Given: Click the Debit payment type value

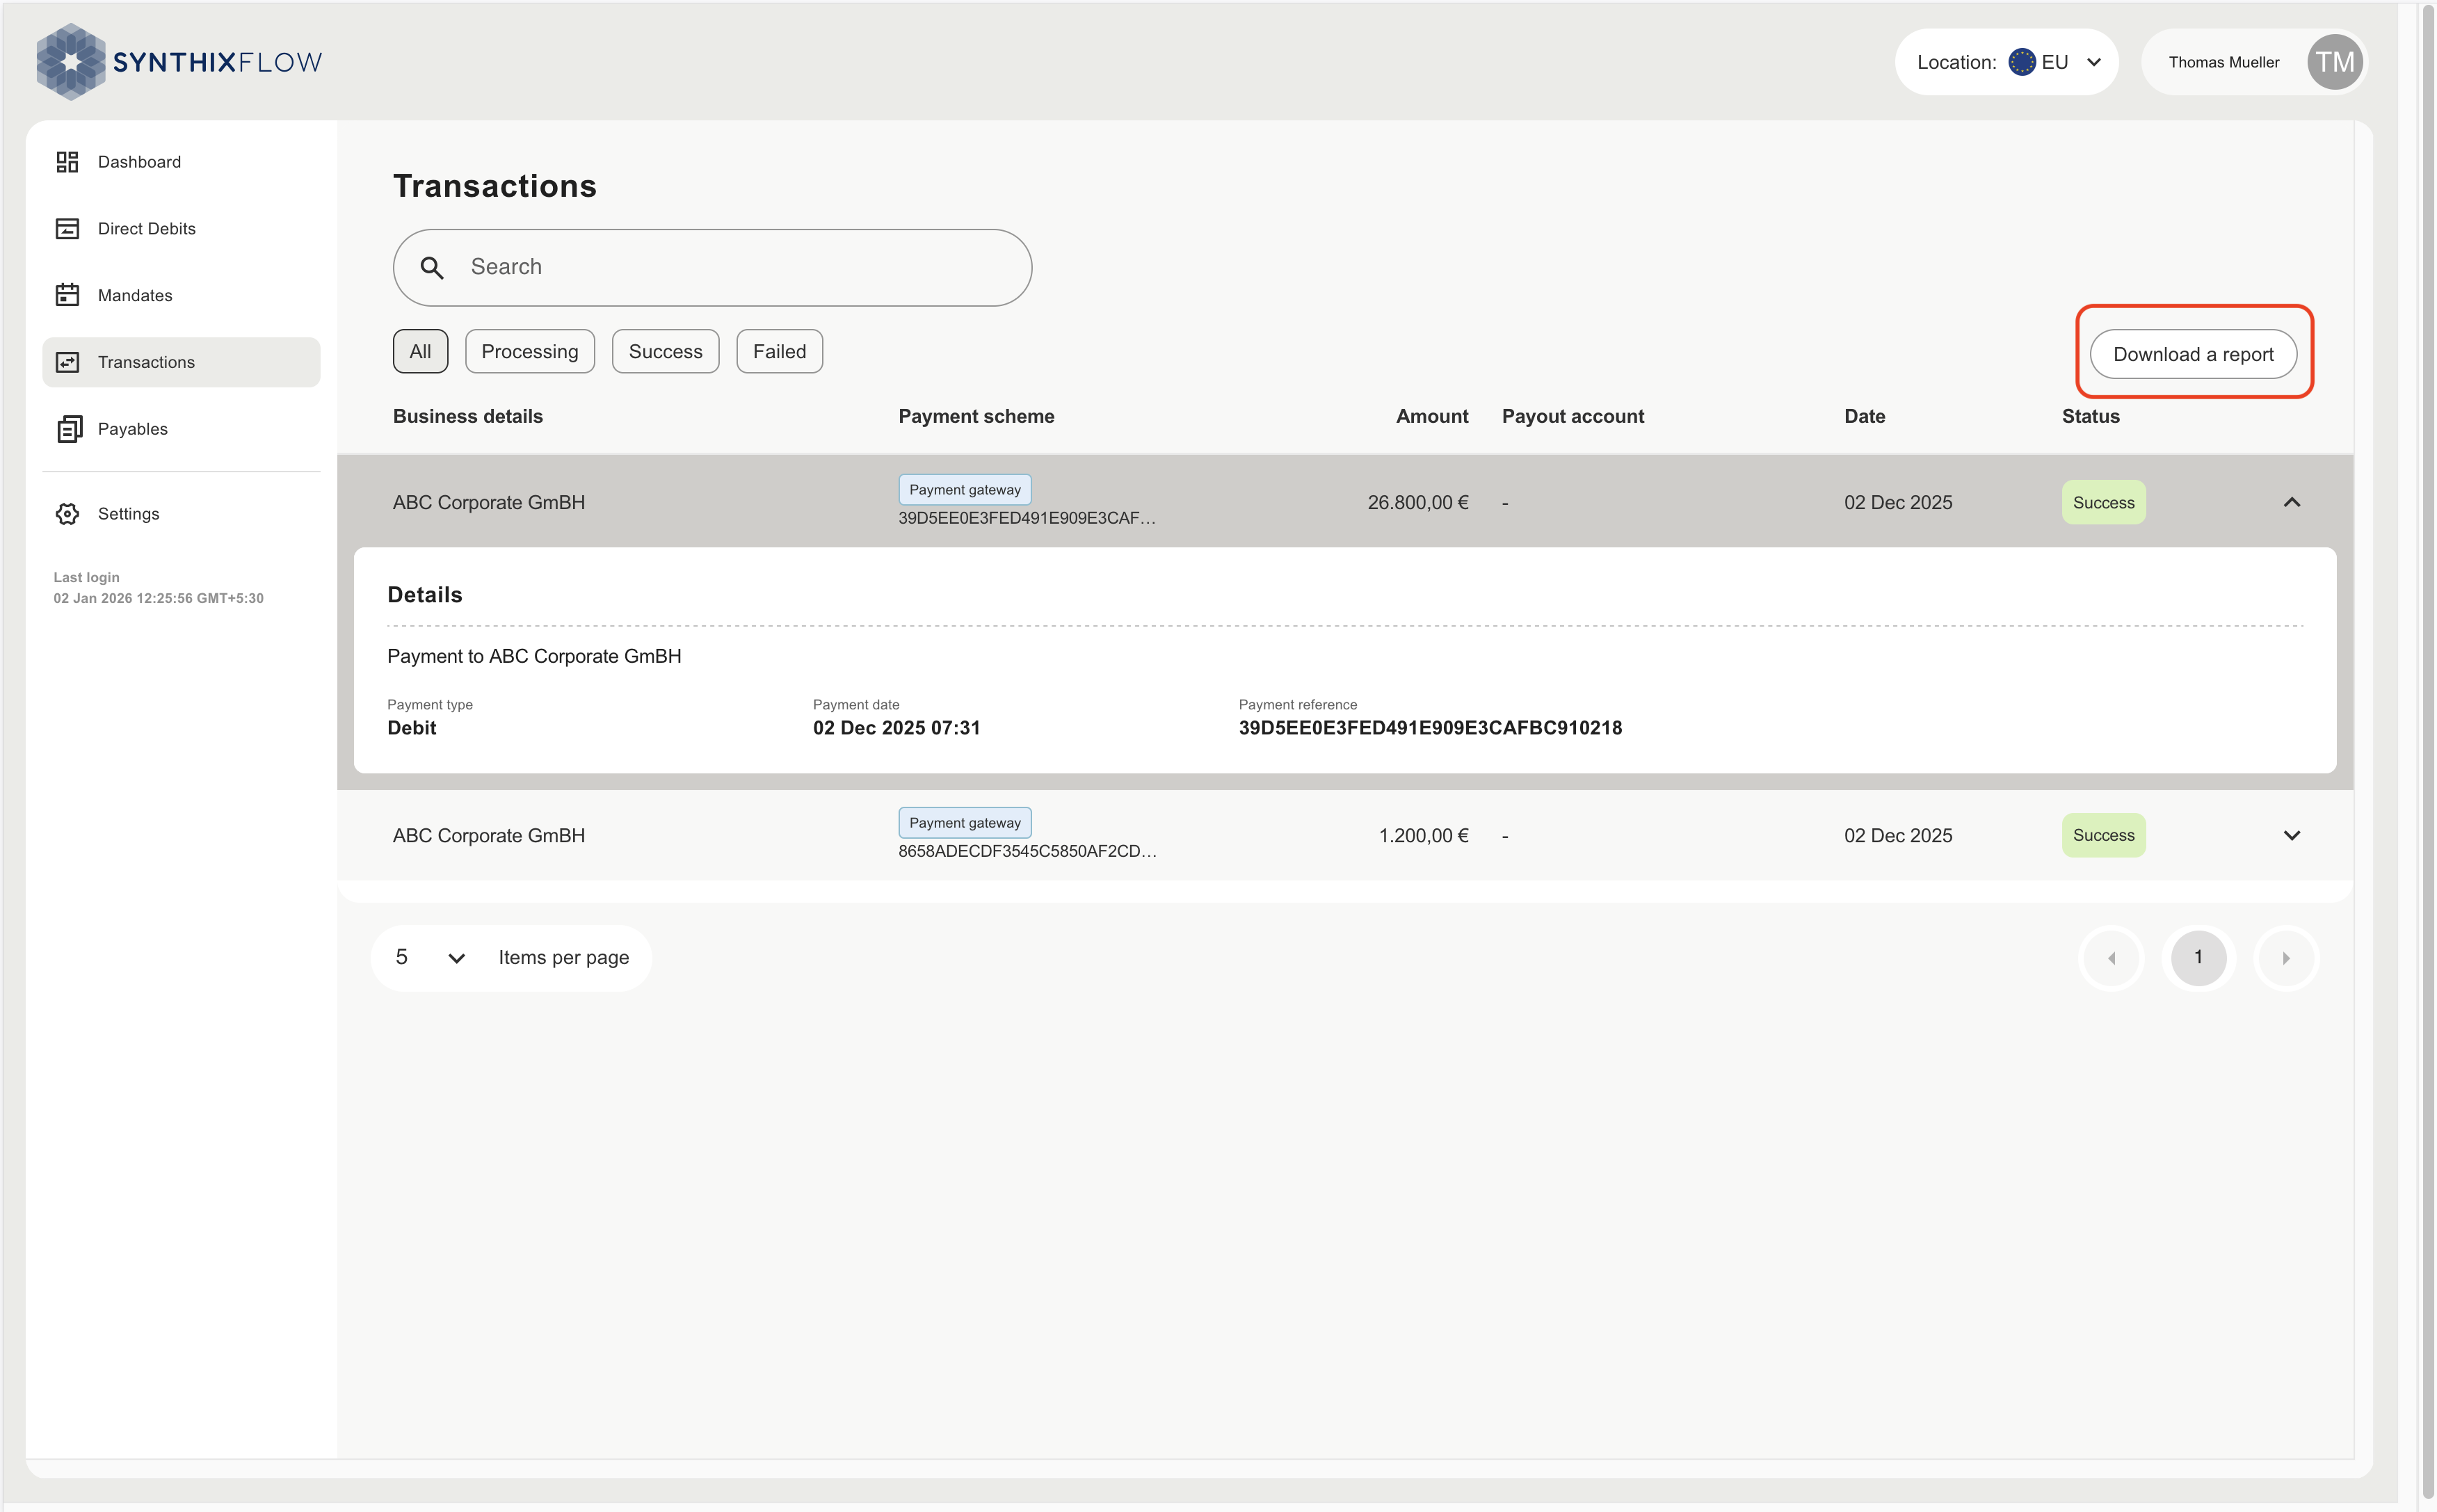Looking at the screenshot, I should [x=411, y=728].
